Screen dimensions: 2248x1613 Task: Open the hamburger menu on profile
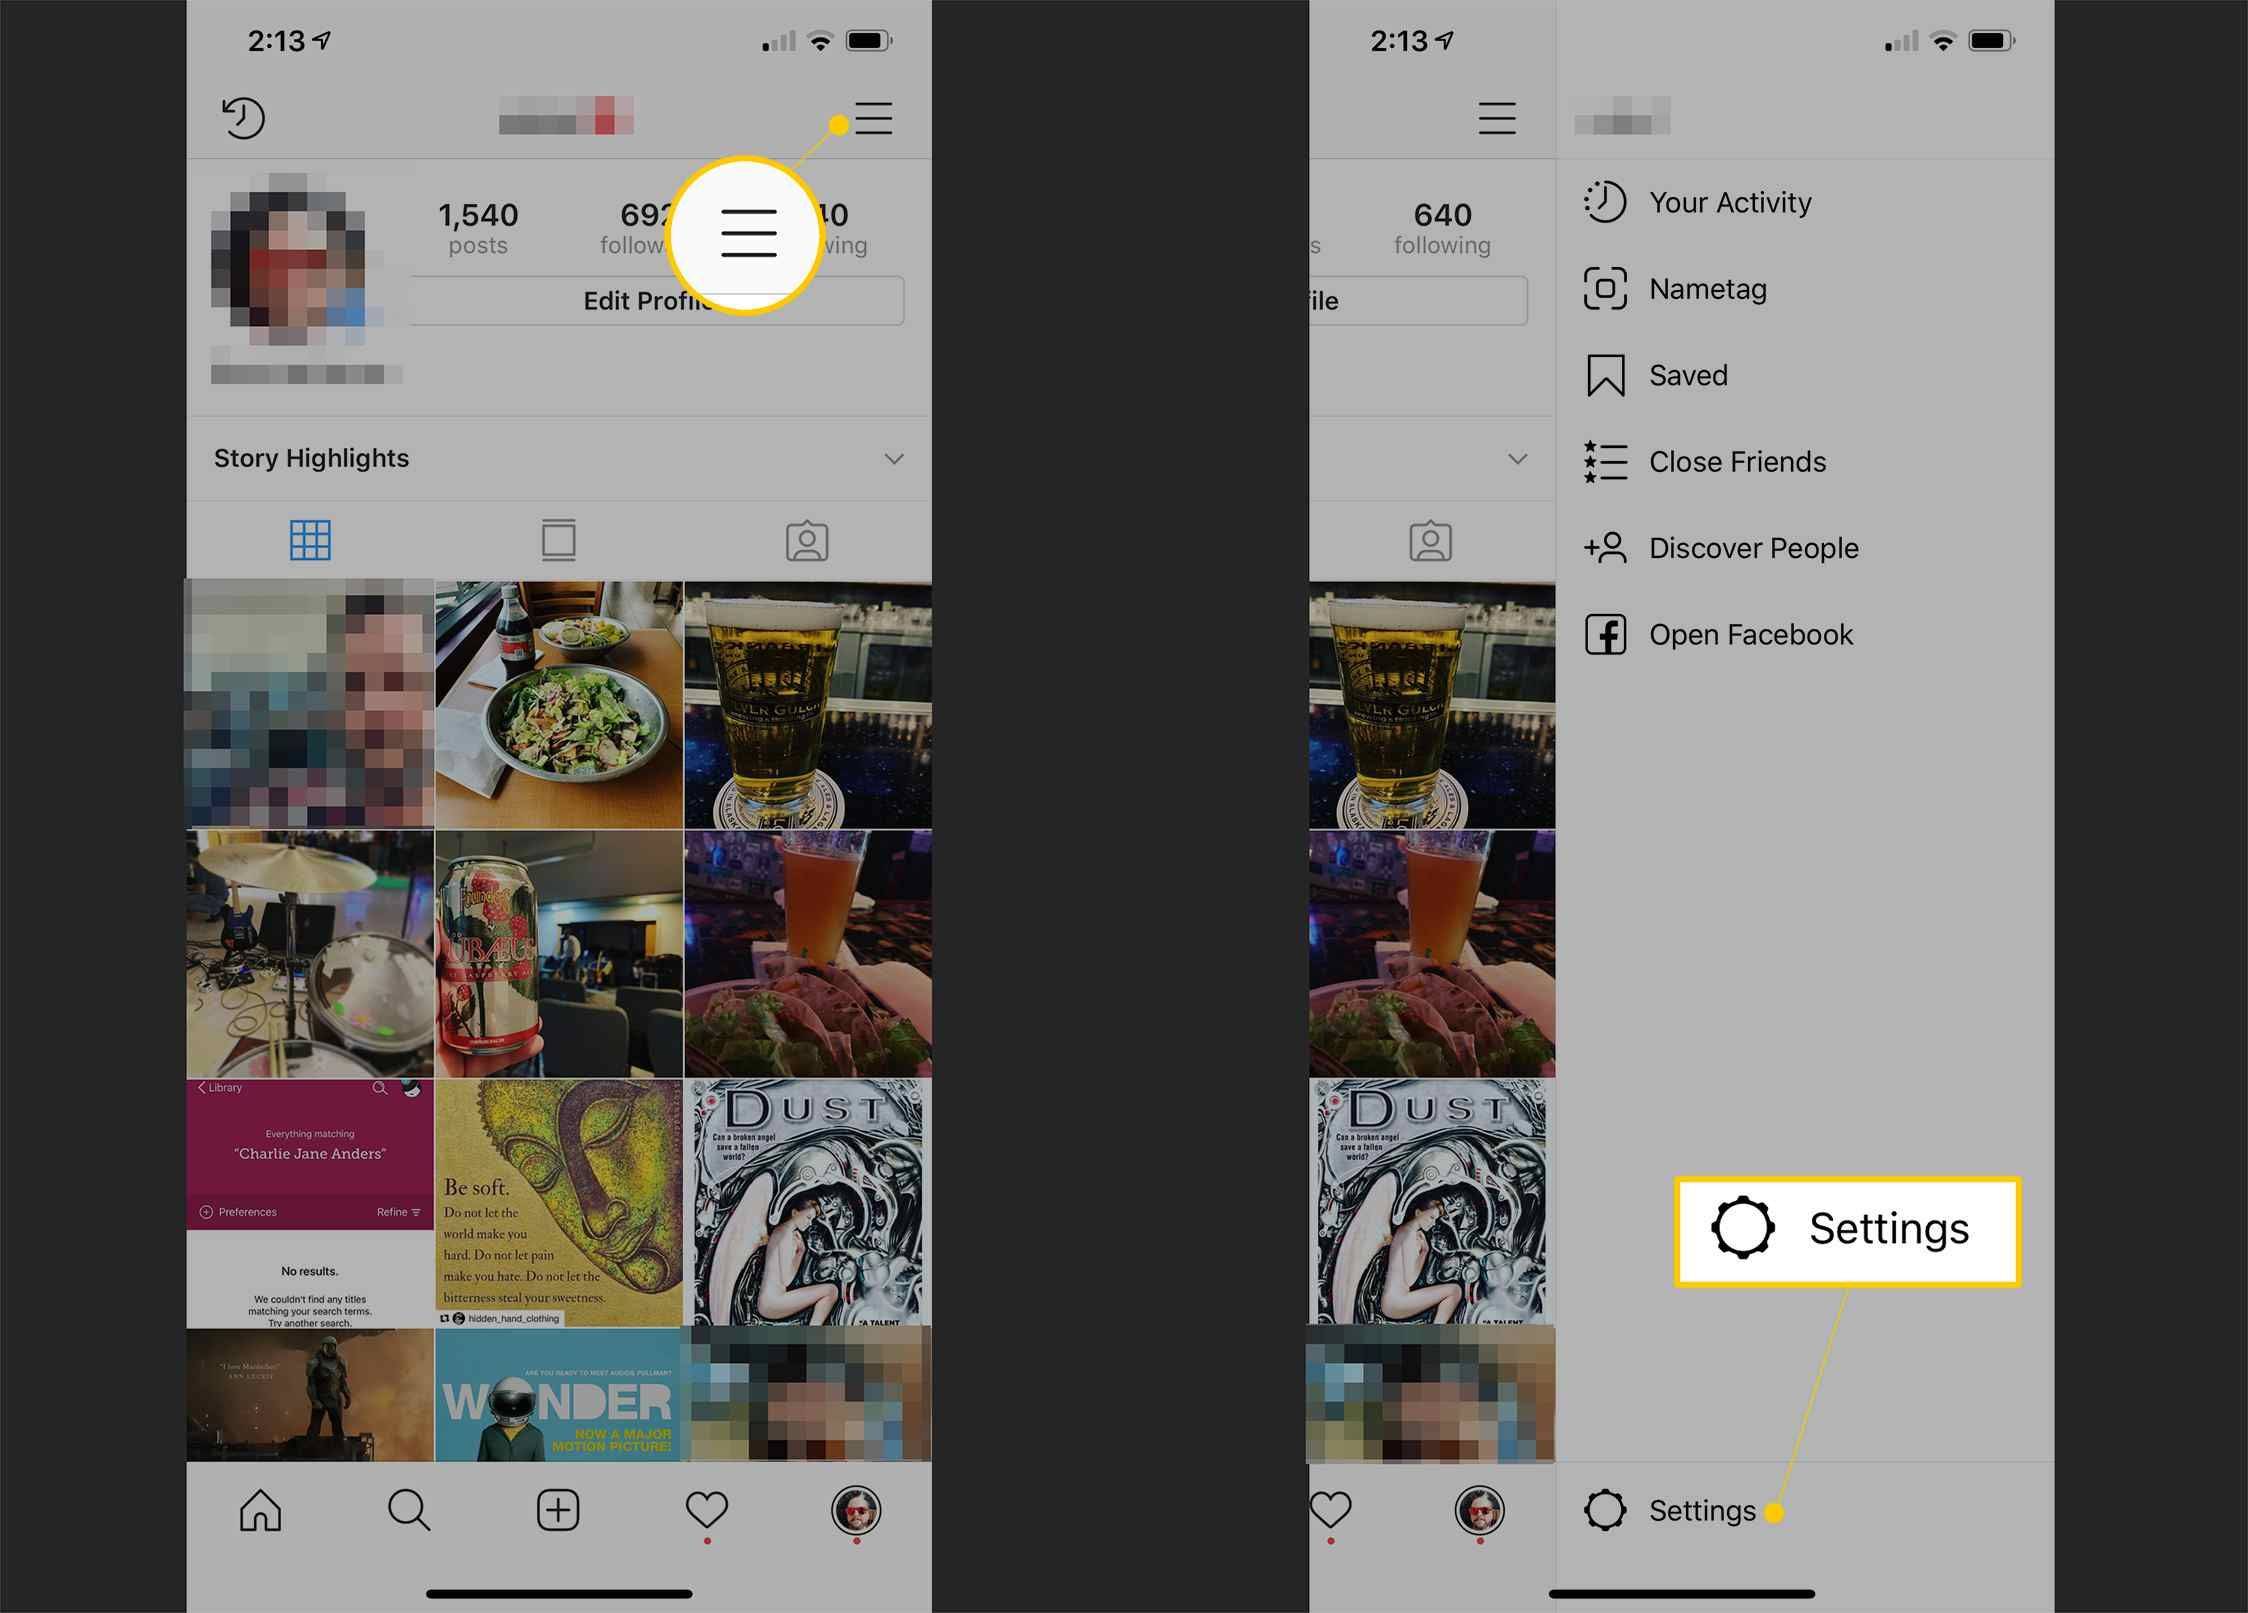point(874,119)
